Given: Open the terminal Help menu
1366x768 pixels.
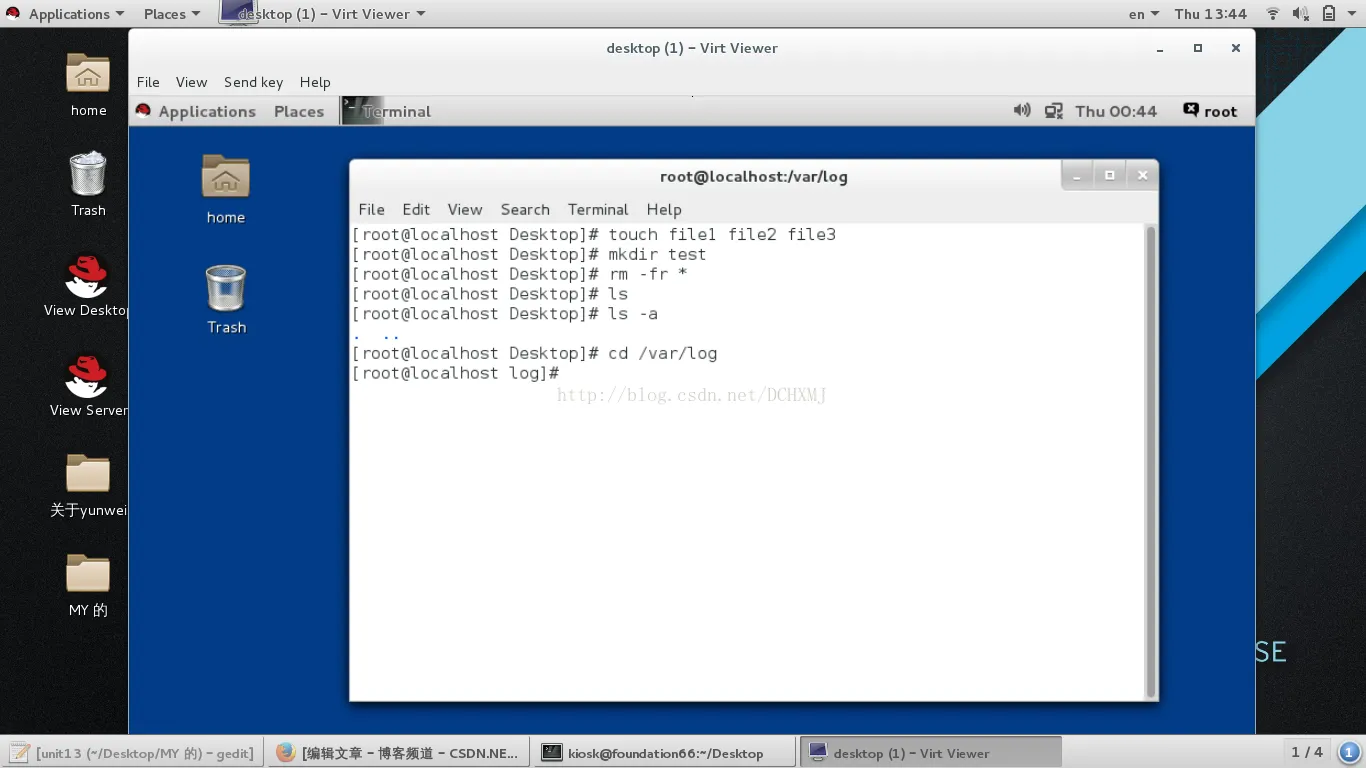Looking at the screenshot, I should (x=664, y=209).
